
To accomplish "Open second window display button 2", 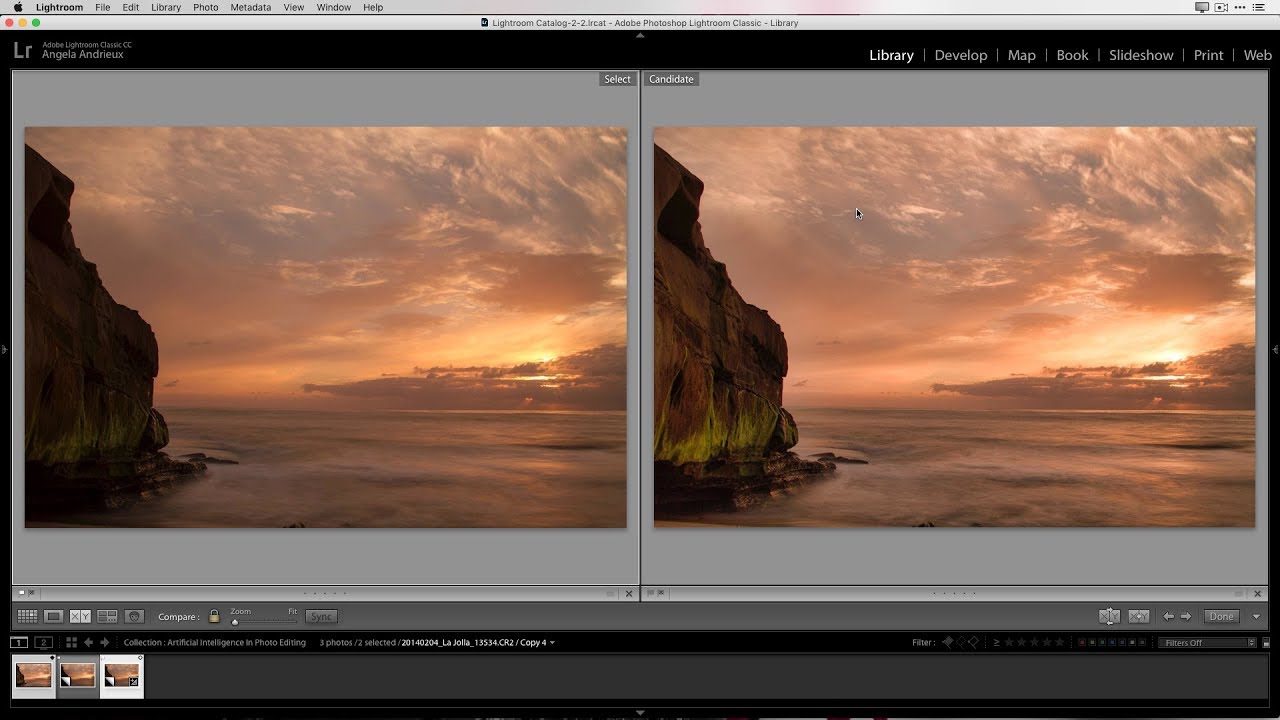I will [43, 642].
